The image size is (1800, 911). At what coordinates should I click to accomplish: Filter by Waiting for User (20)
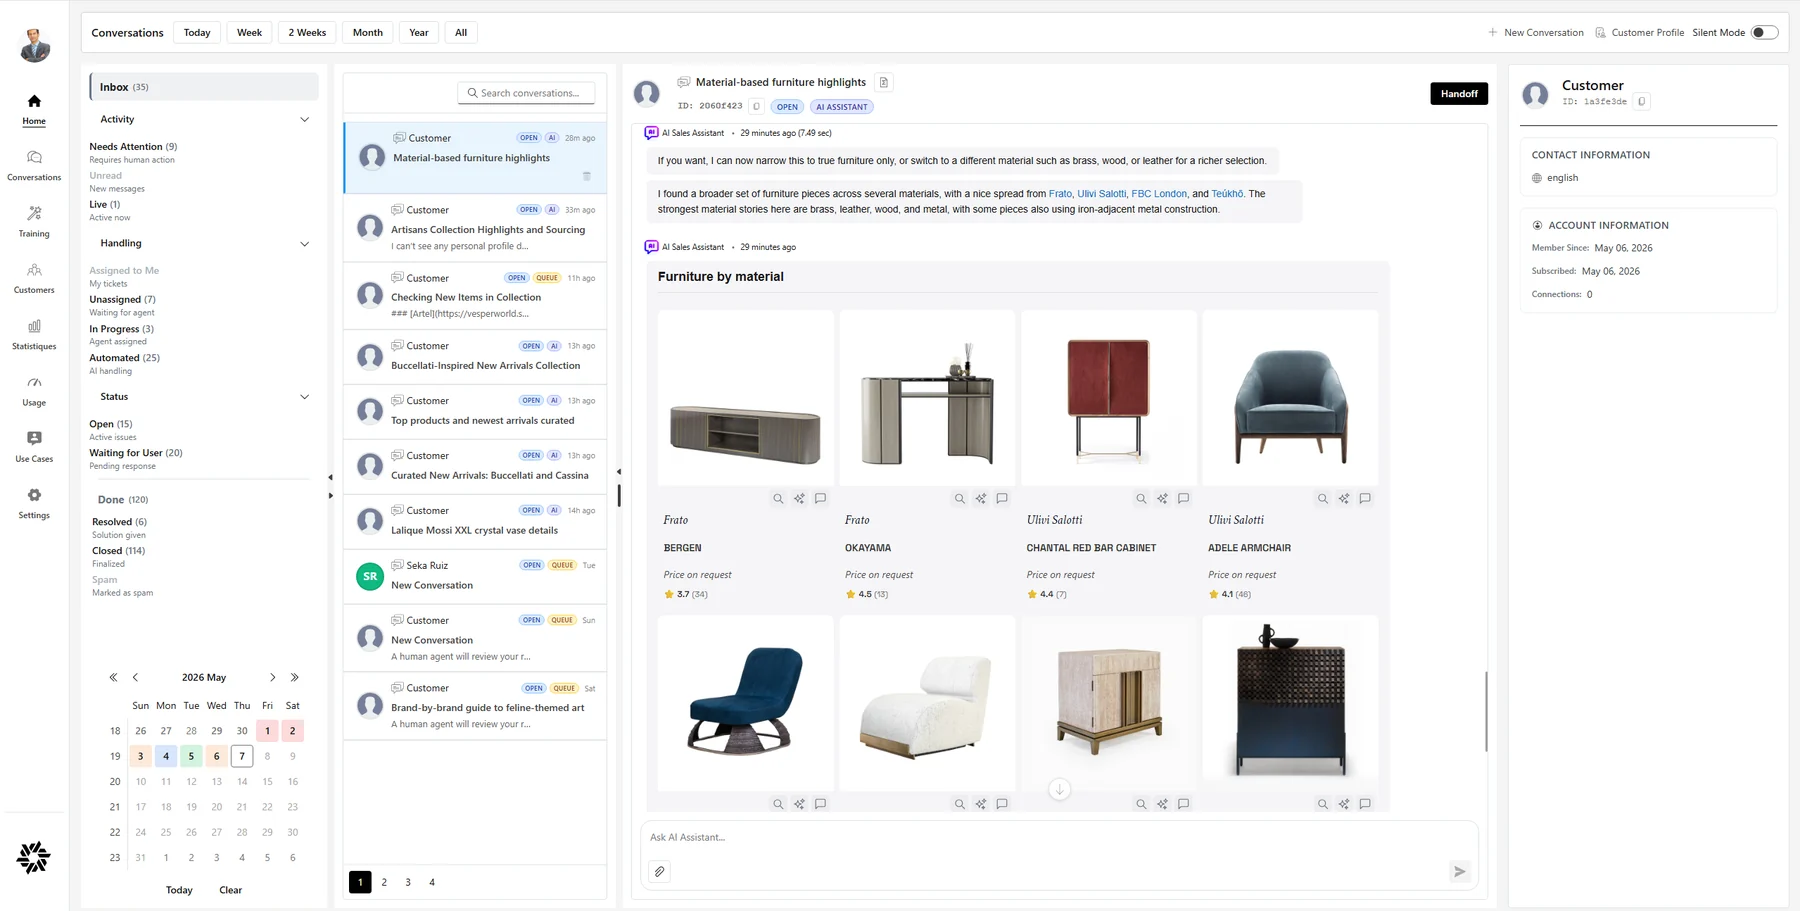coord(136,452)
